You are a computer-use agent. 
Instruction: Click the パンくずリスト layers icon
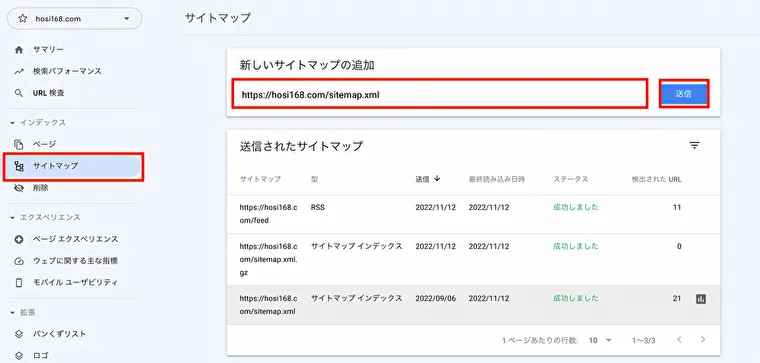19,334
